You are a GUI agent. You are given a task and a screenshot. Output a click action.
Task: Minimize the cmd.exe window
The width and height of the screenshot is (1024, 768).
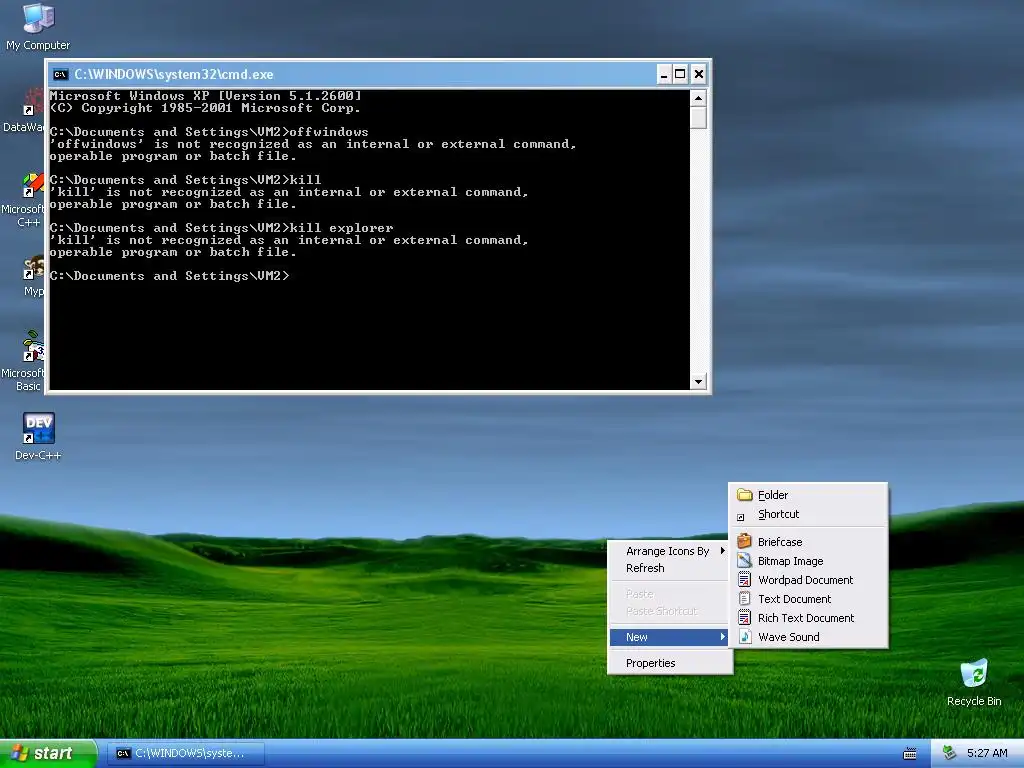[664, 74]
